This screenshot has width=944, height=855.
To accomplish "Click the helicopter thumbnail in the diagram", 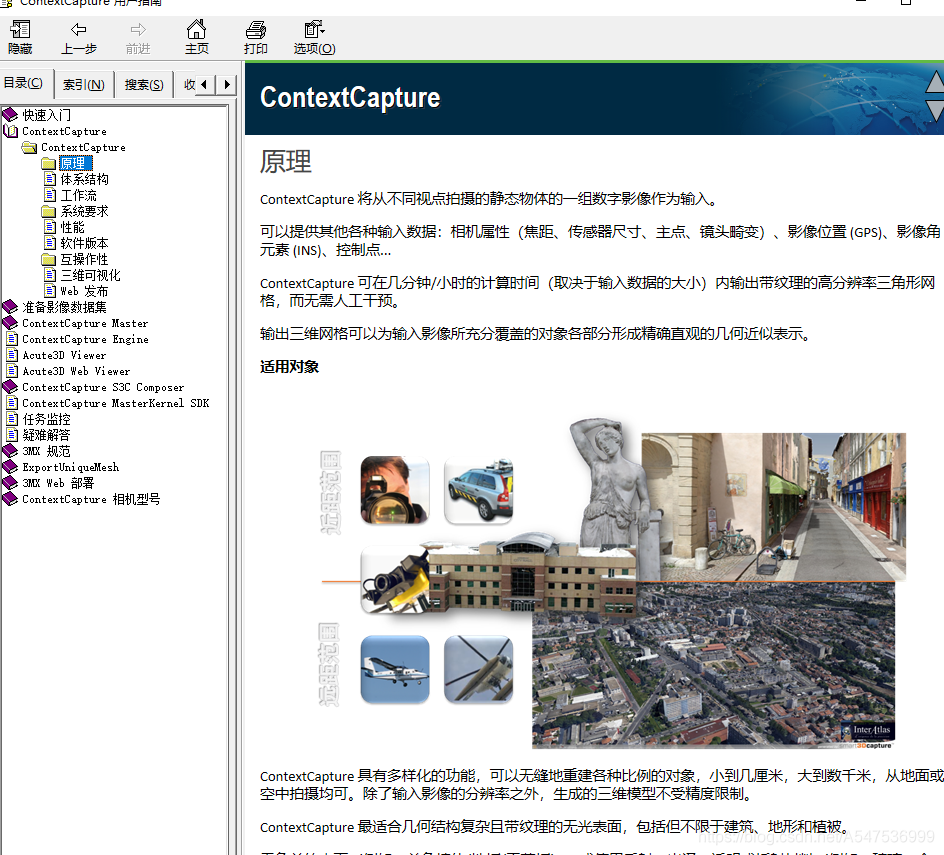I will coord(478,669).
